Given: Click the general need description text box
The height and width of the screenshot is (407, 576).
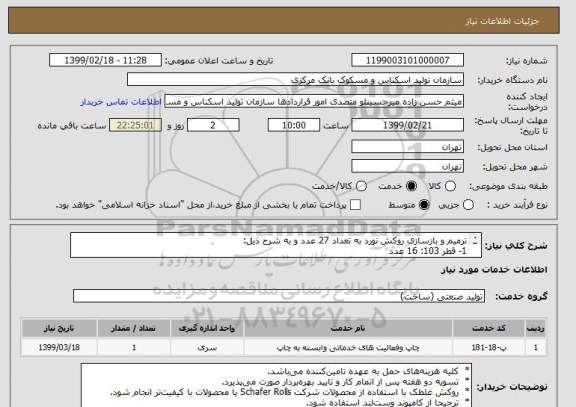Looking at the screenshot, I should tap(276, 245).
